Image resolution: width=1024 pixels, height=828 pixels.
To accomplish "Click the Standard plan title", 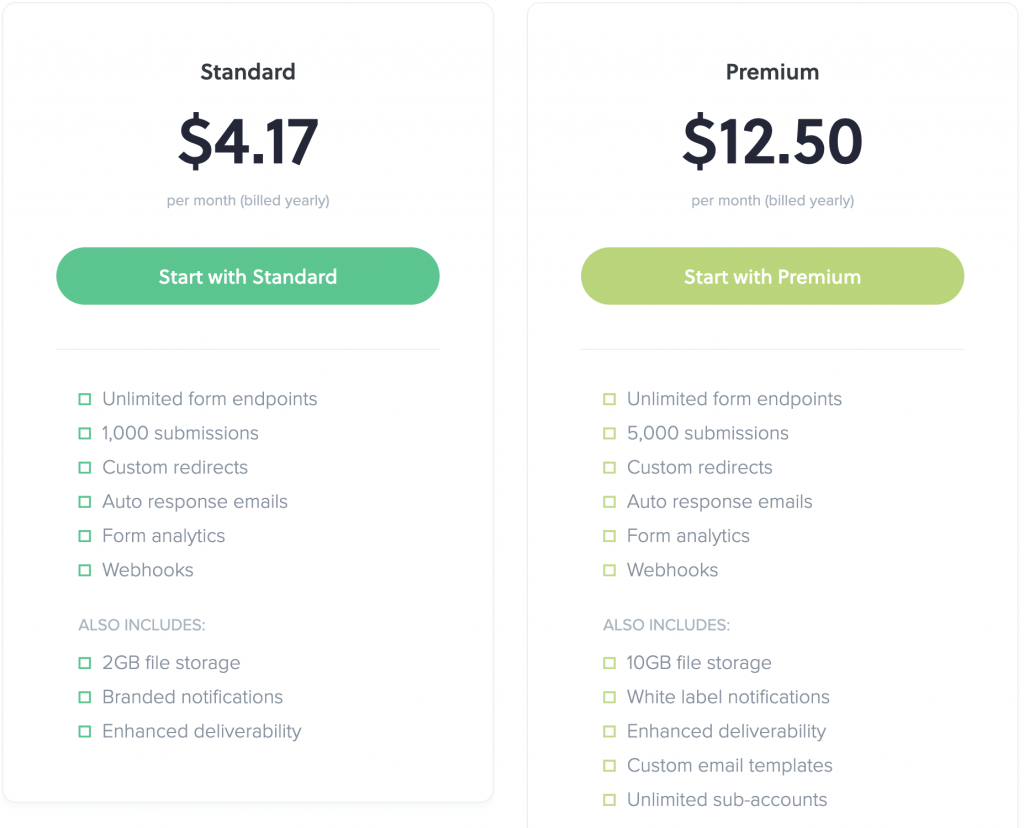I will (x=248, y=72).
